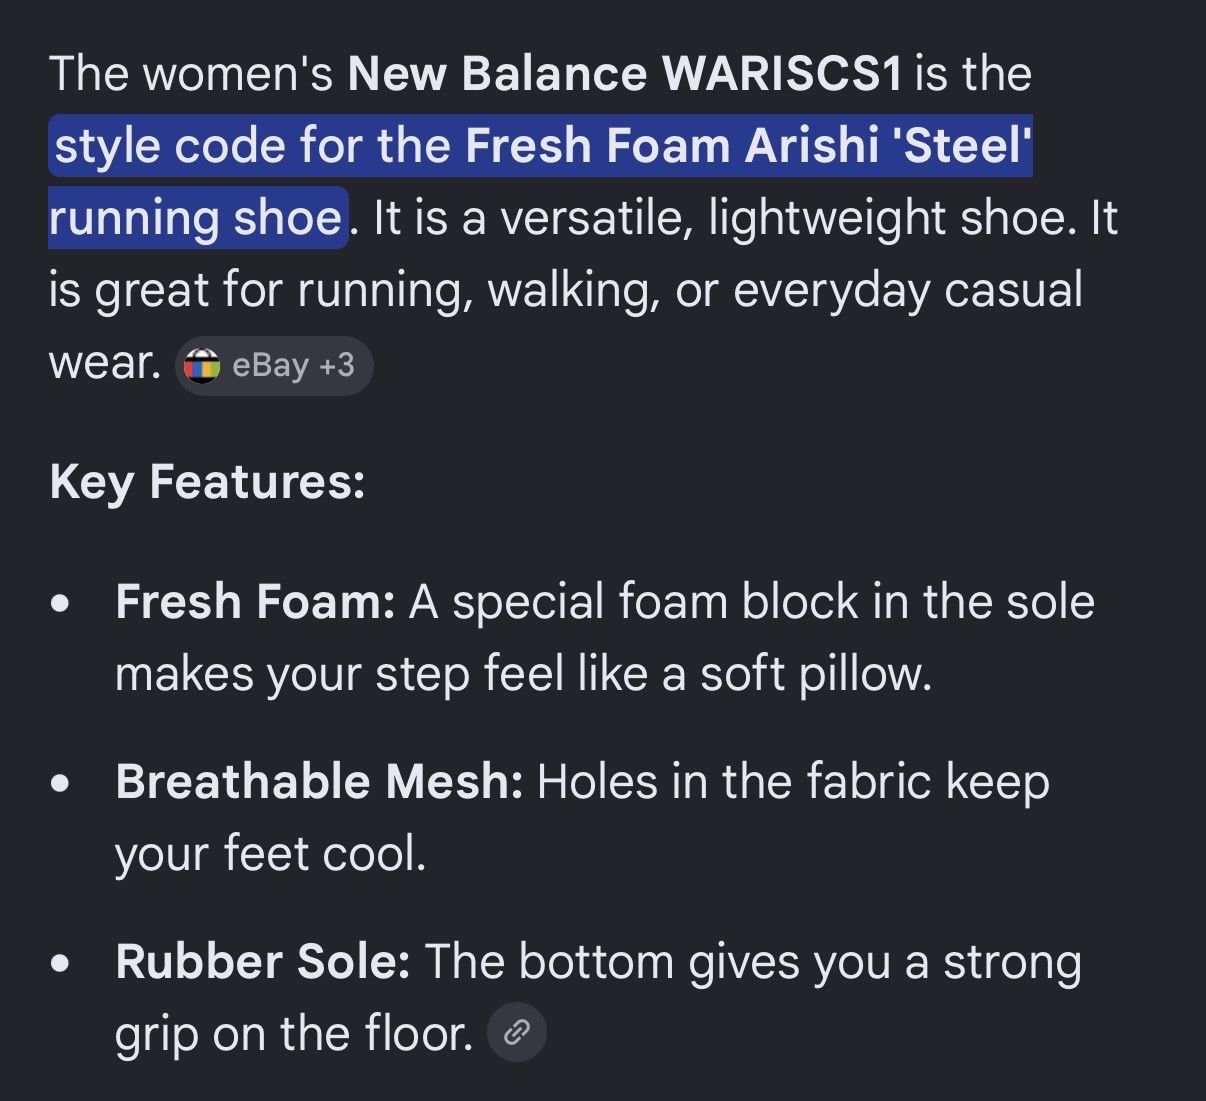This screenshot has width=1206, height=1101.
Task: Click the link icon after 'grip on the floor.'
Action: 516,1033
